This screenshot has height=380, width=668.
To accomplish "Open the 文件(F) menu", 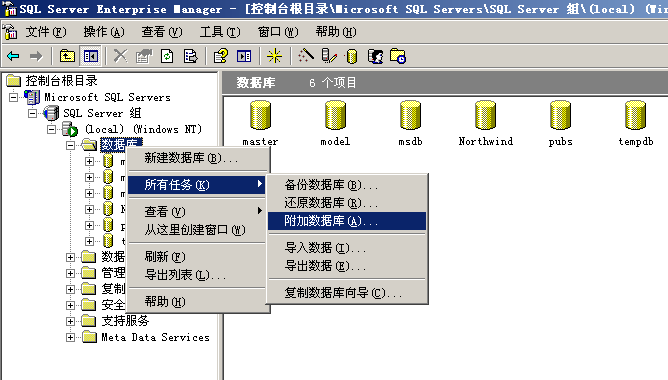I will [46, 32].
